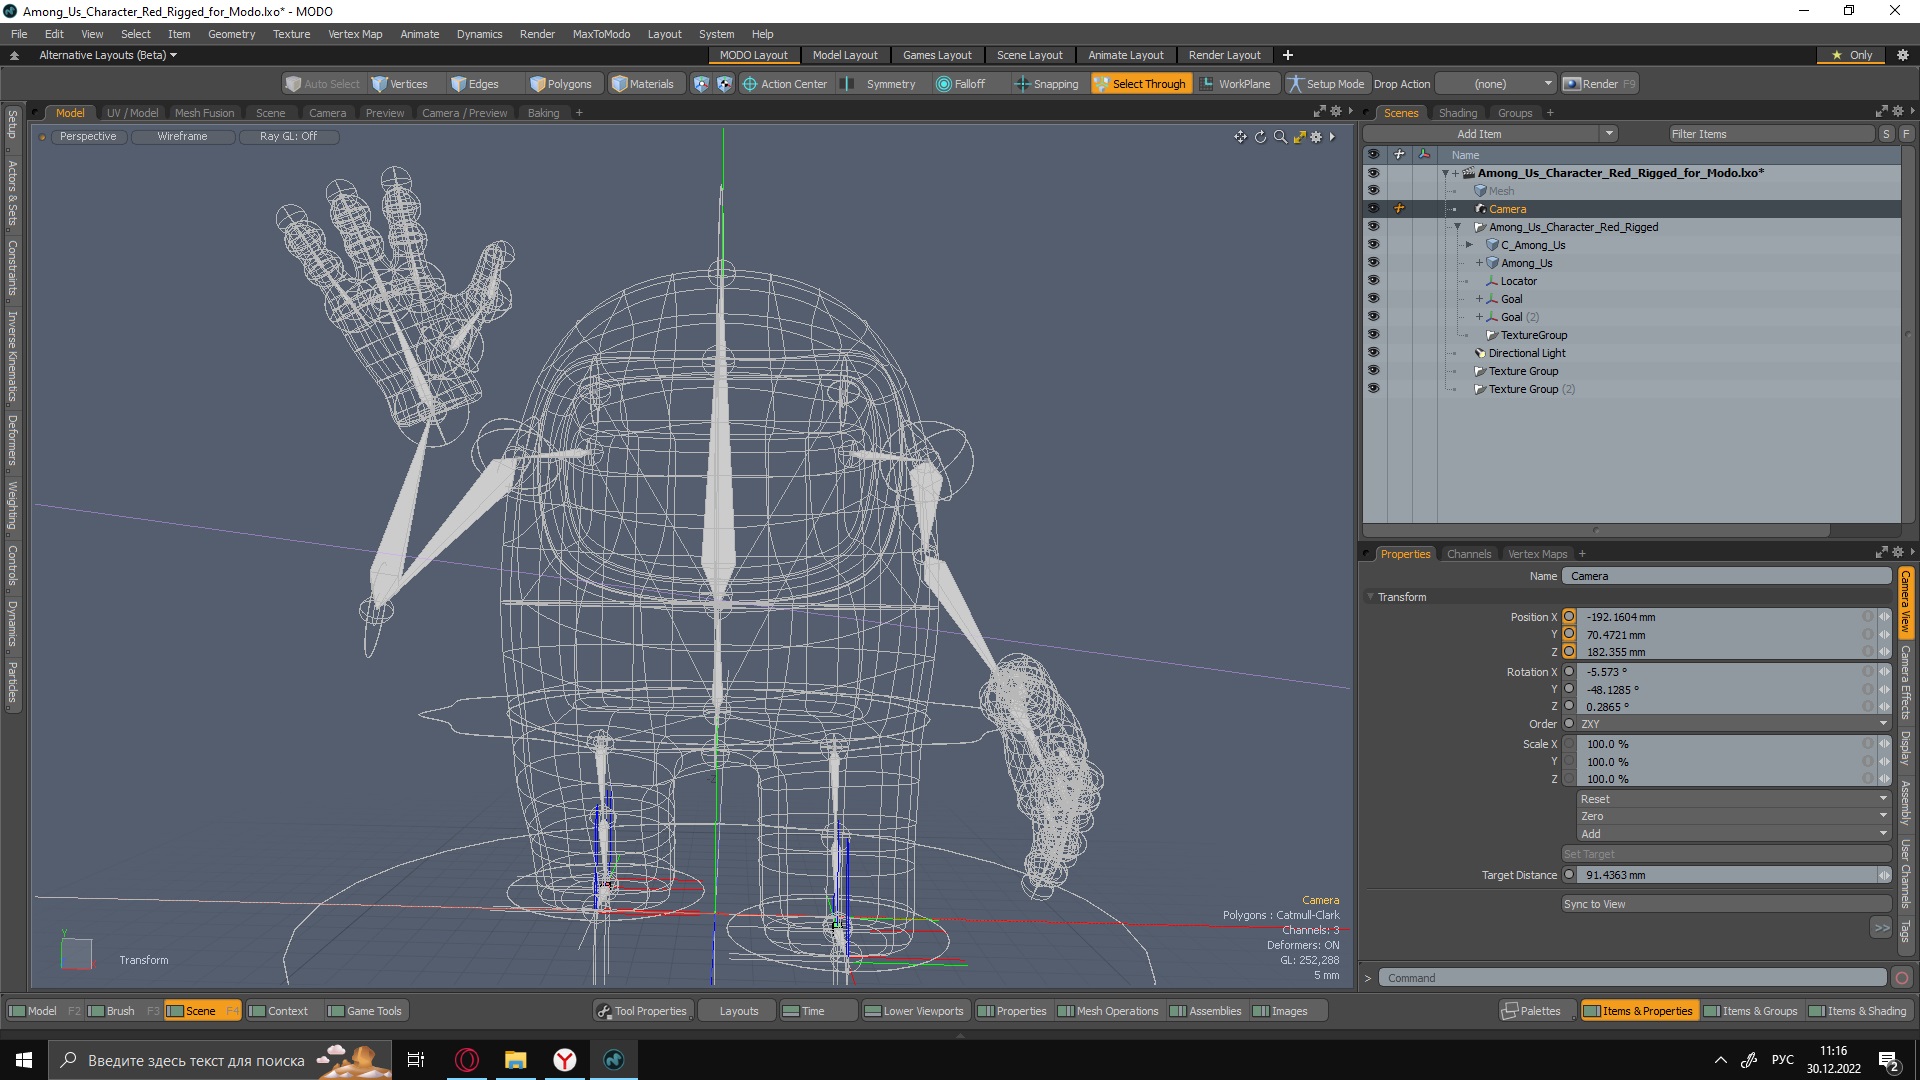Collapse the Transform section
The height and width of the screenshot is (1080, 1920).
[1370, 597]
